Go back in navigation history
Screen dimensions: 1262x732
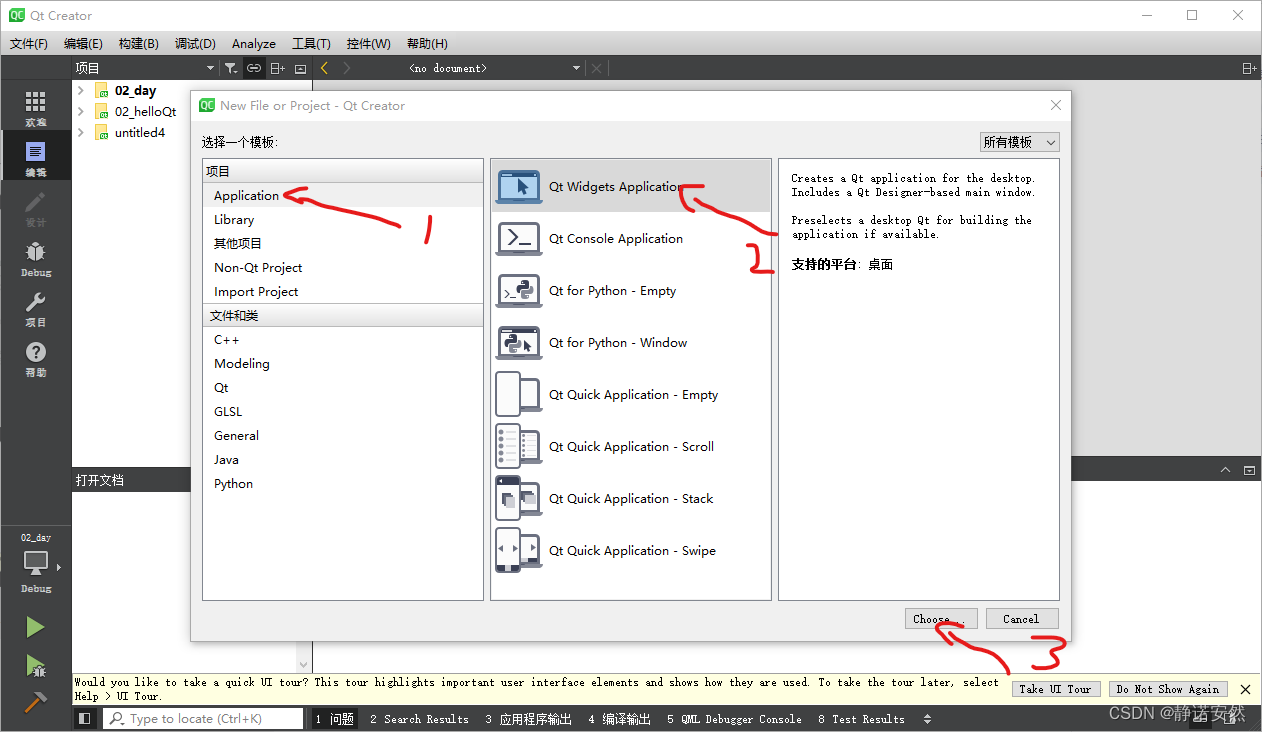point(324,68)
